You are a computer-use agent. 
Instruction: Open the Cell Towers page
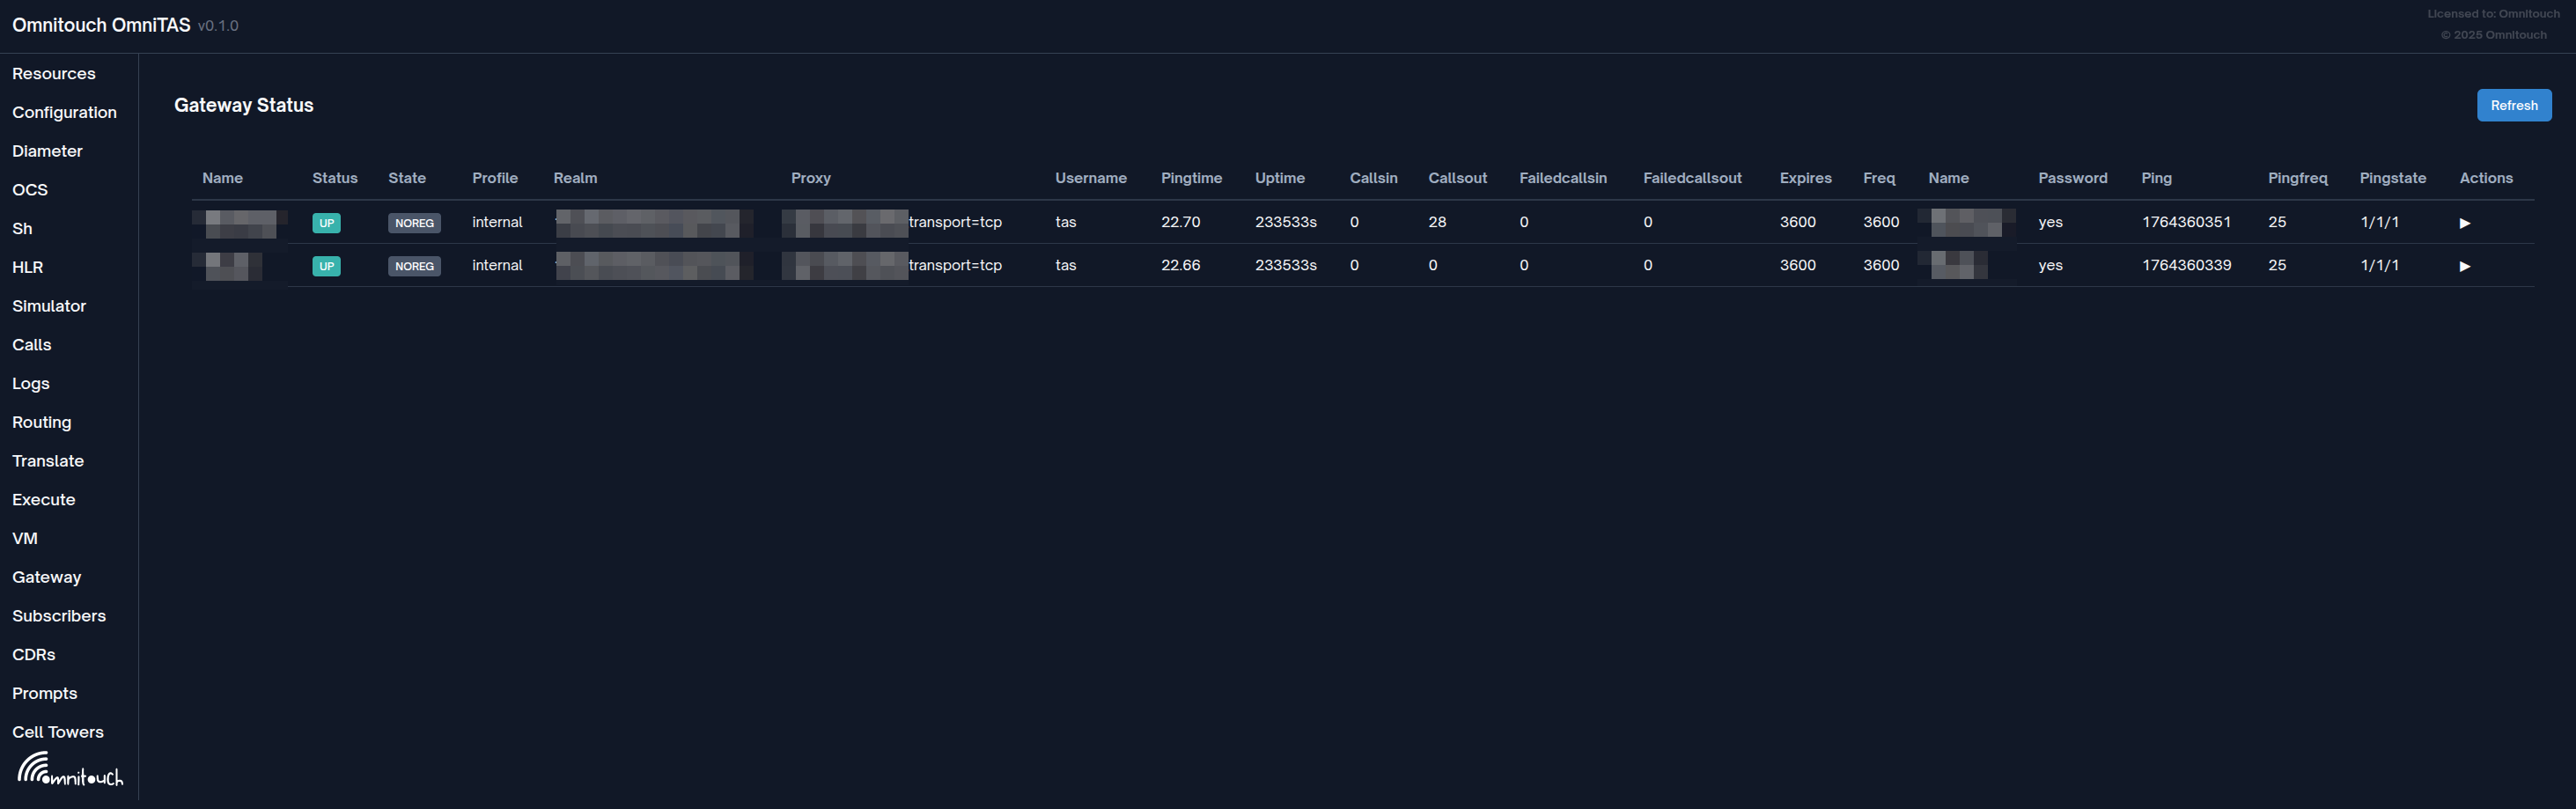(x=58, y=732)
